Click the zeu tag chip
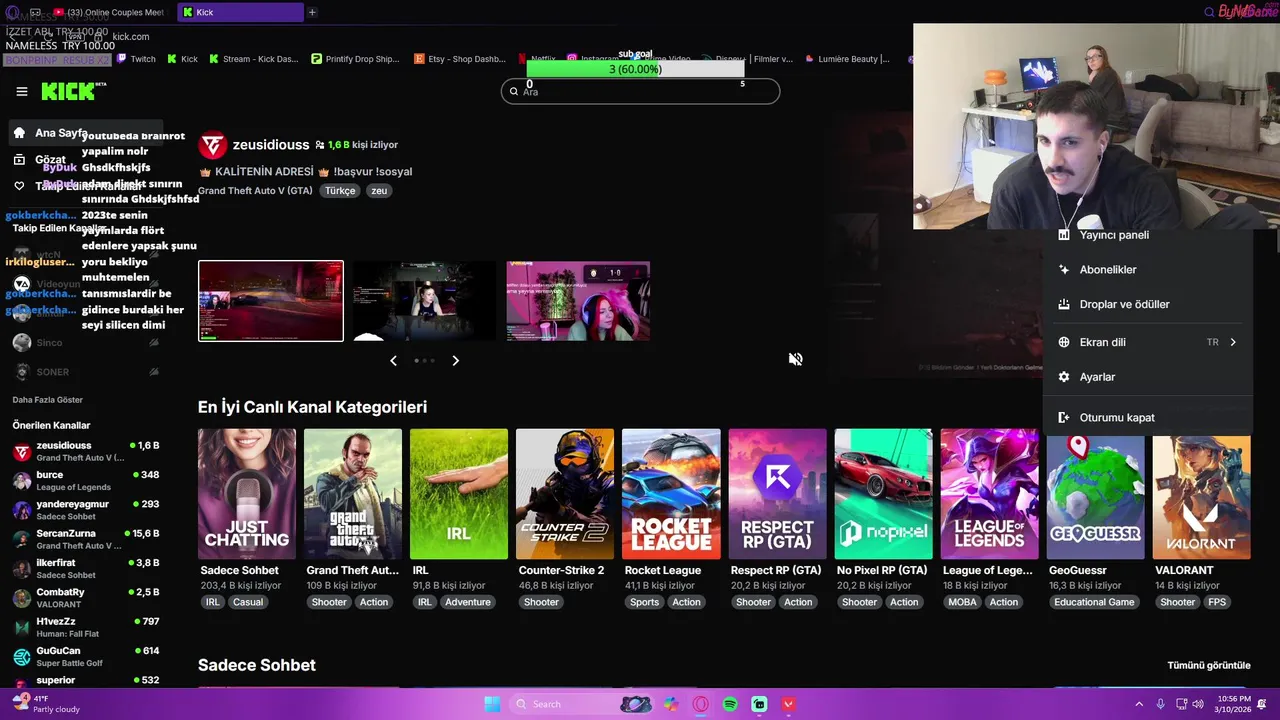Screen dimensions: 1280x720 pyautogui.click(x=379, y=191)
